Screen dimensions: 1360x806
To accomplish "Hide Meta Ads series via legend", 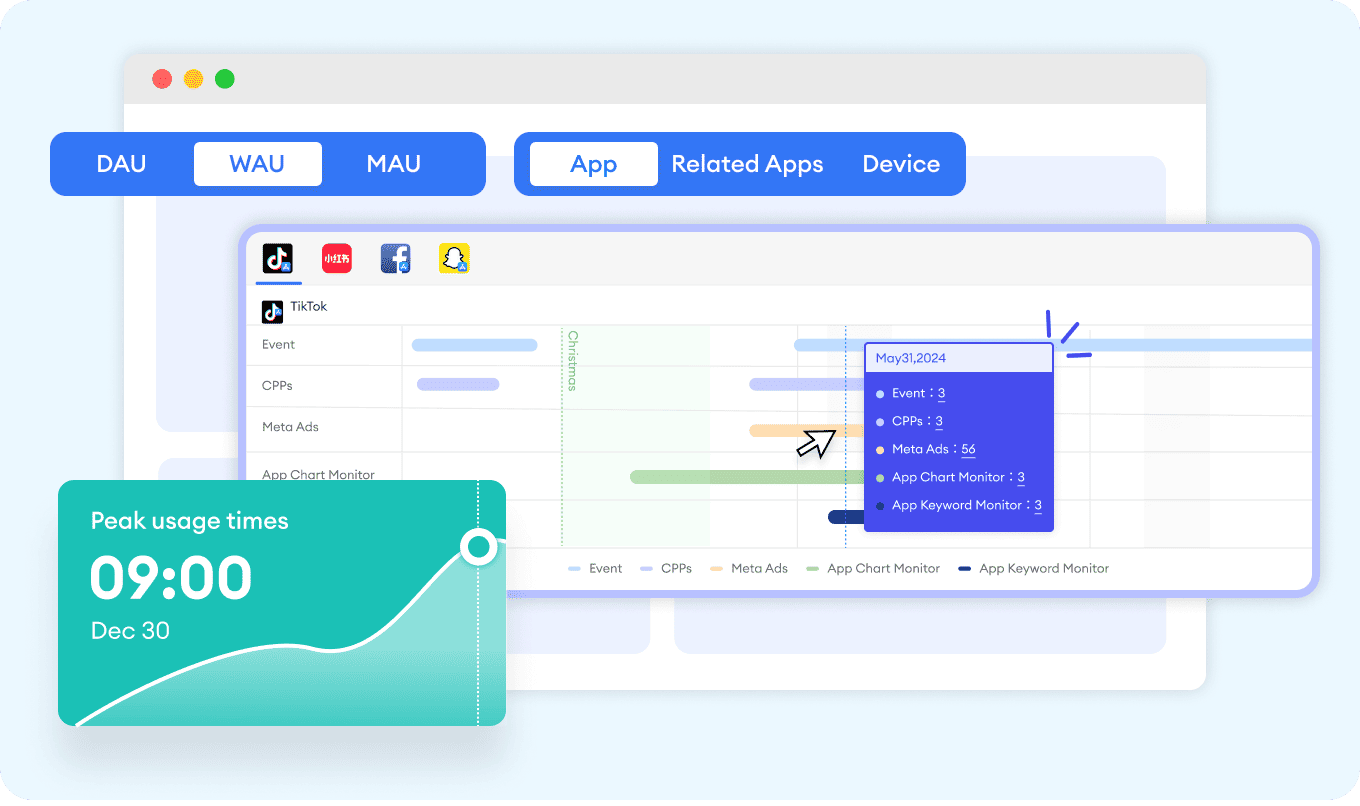I will (x=750, y=568).
